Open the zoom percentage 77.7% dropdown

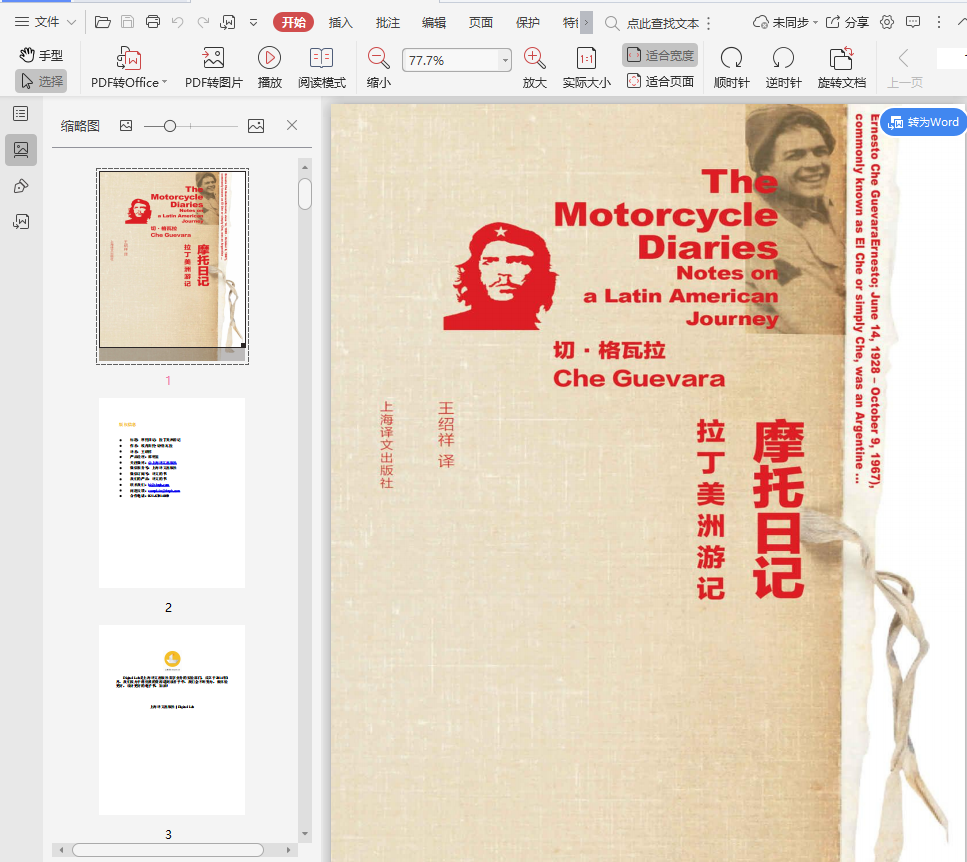coord(504,61)
